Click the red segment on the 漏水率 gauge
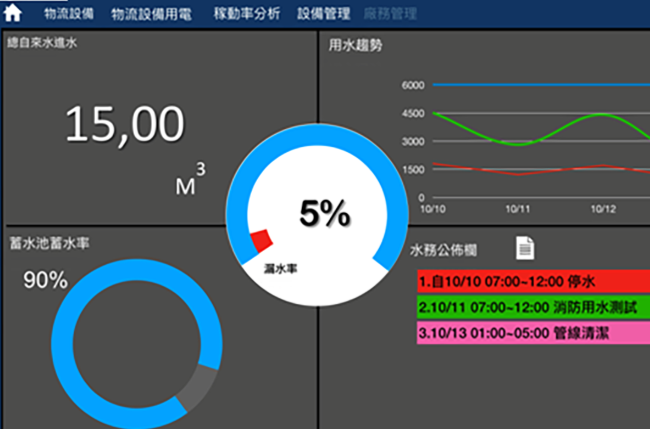This screenshot has width=650, height=429. click(262, 240)
